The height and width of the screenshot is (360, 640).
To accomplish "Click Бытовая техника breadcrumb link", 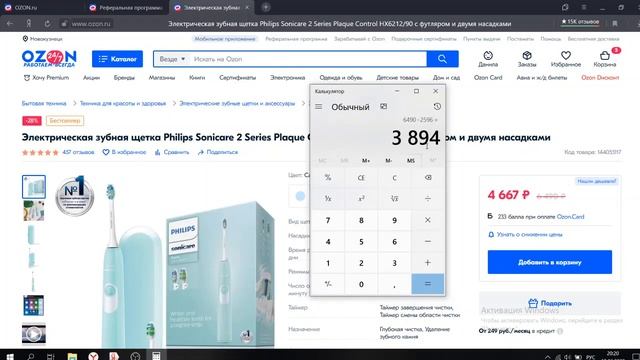I will click(44, 103).
